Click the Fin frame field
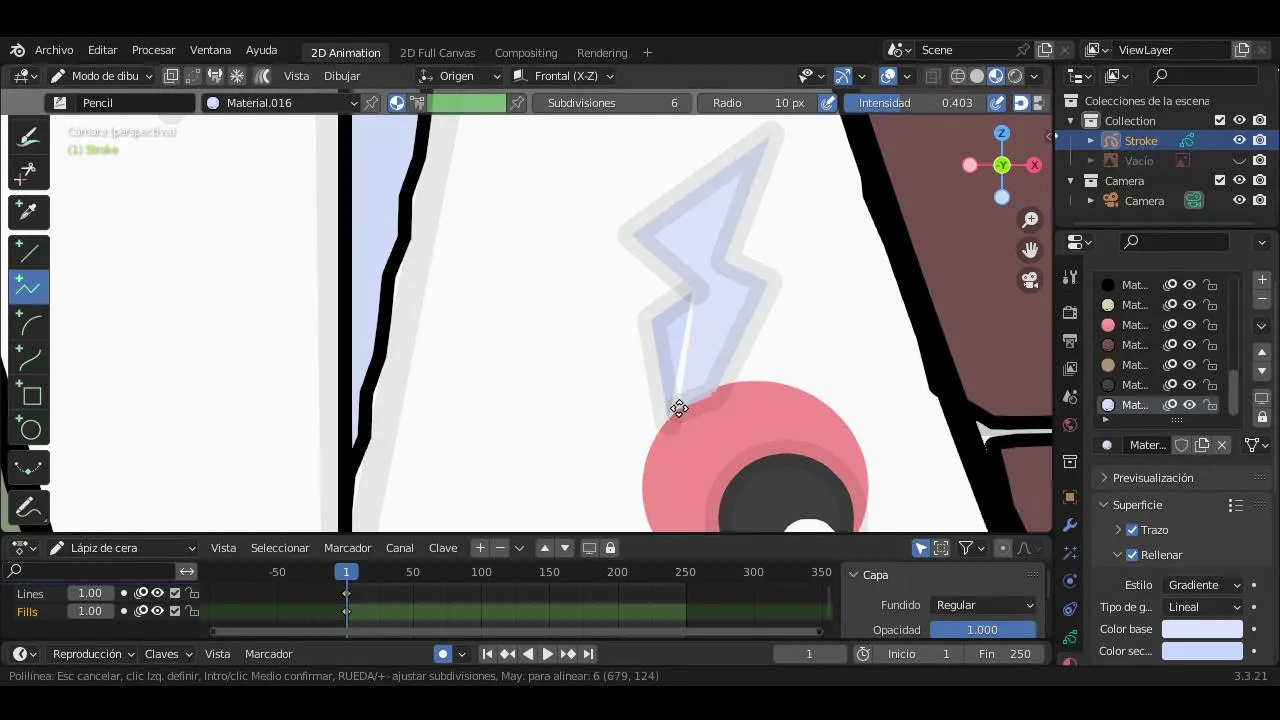Image resolution: width=1280 pixels, height=720 pixels. 1005,654
